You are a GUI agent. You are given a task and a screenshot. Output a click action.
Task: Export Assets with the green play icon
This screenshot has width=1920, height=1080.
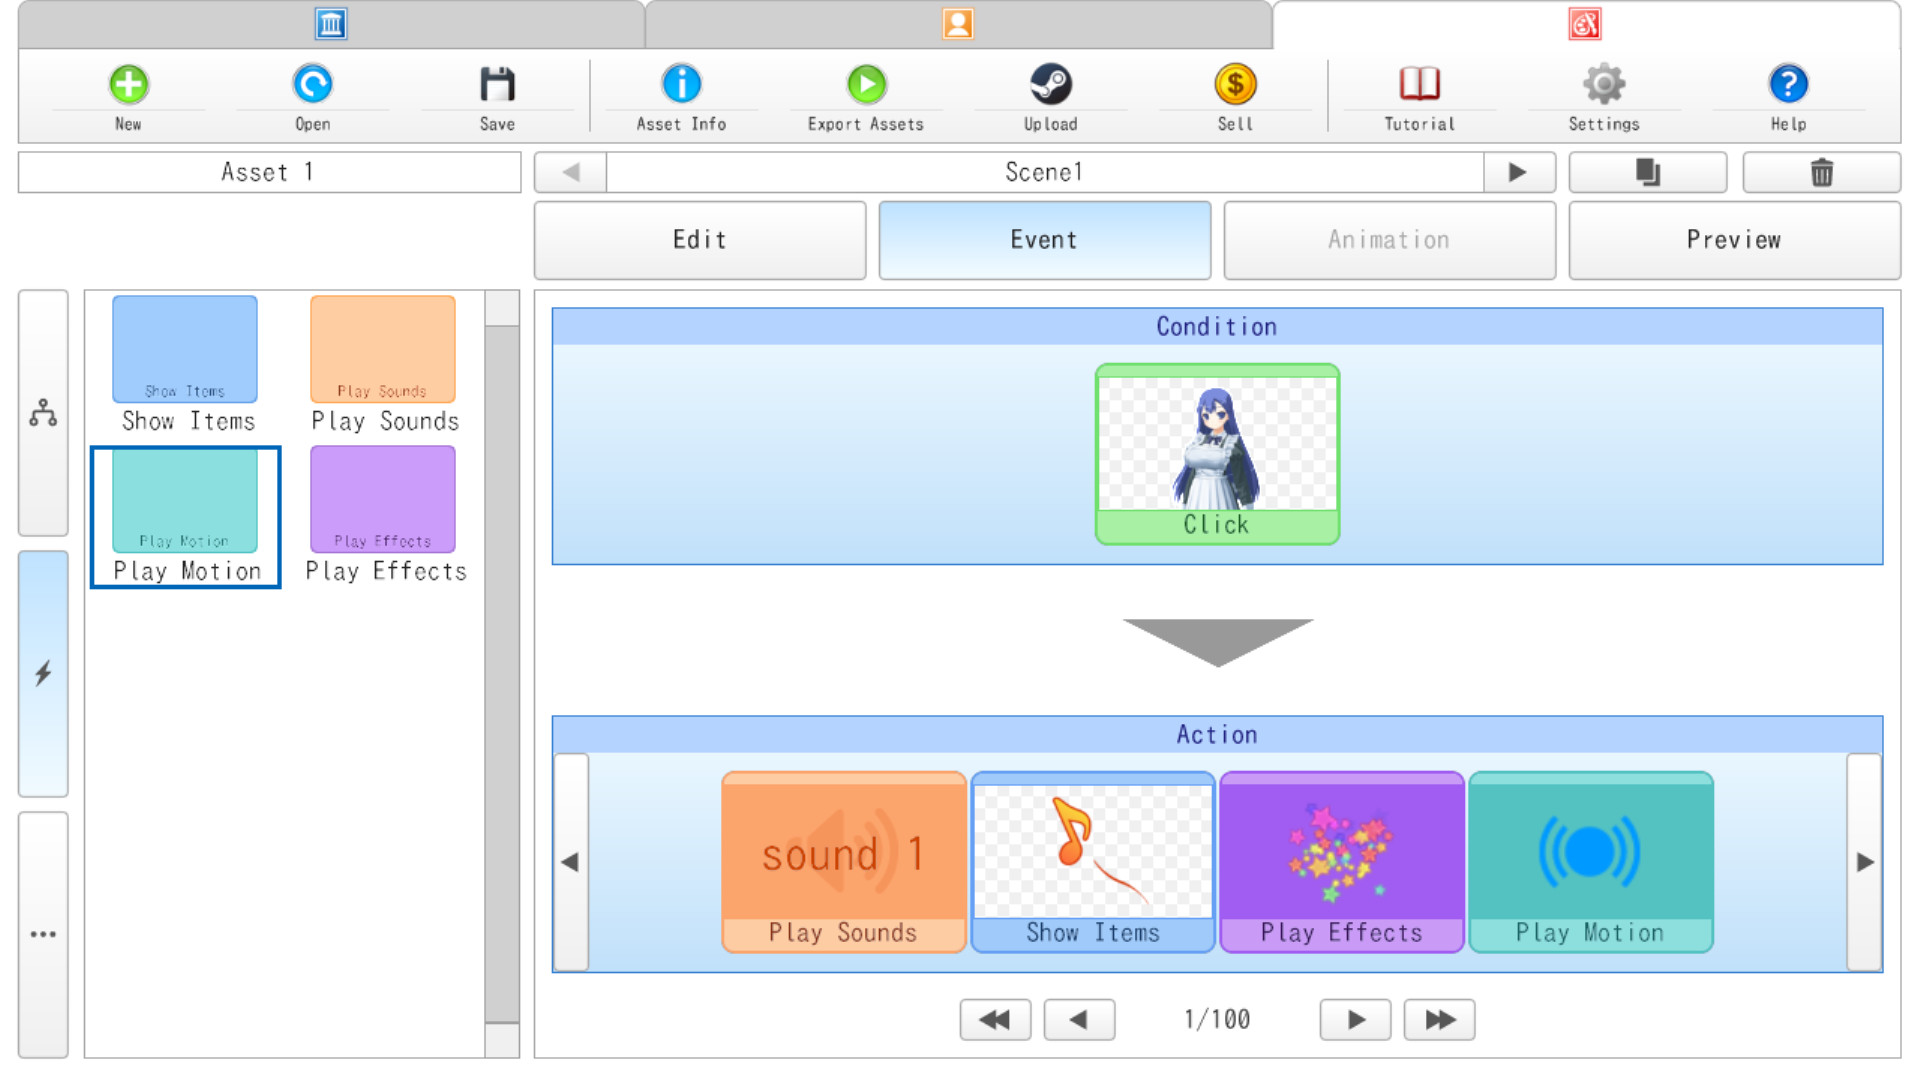pyautogui.click(x=866, y=95)
